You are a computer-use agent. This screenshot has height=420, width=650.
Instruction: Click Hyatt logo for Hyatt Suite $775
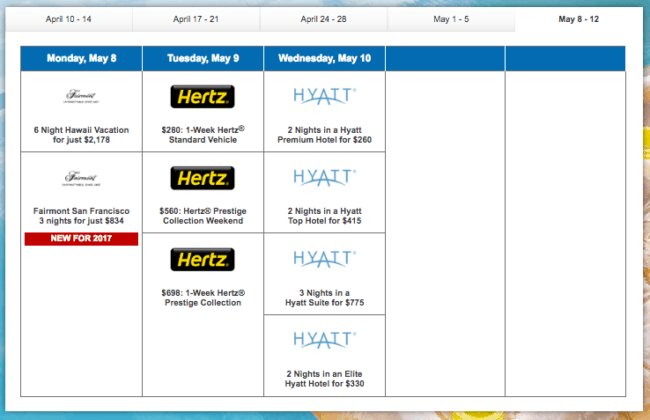pyautogui.click(x=325, y=259)
